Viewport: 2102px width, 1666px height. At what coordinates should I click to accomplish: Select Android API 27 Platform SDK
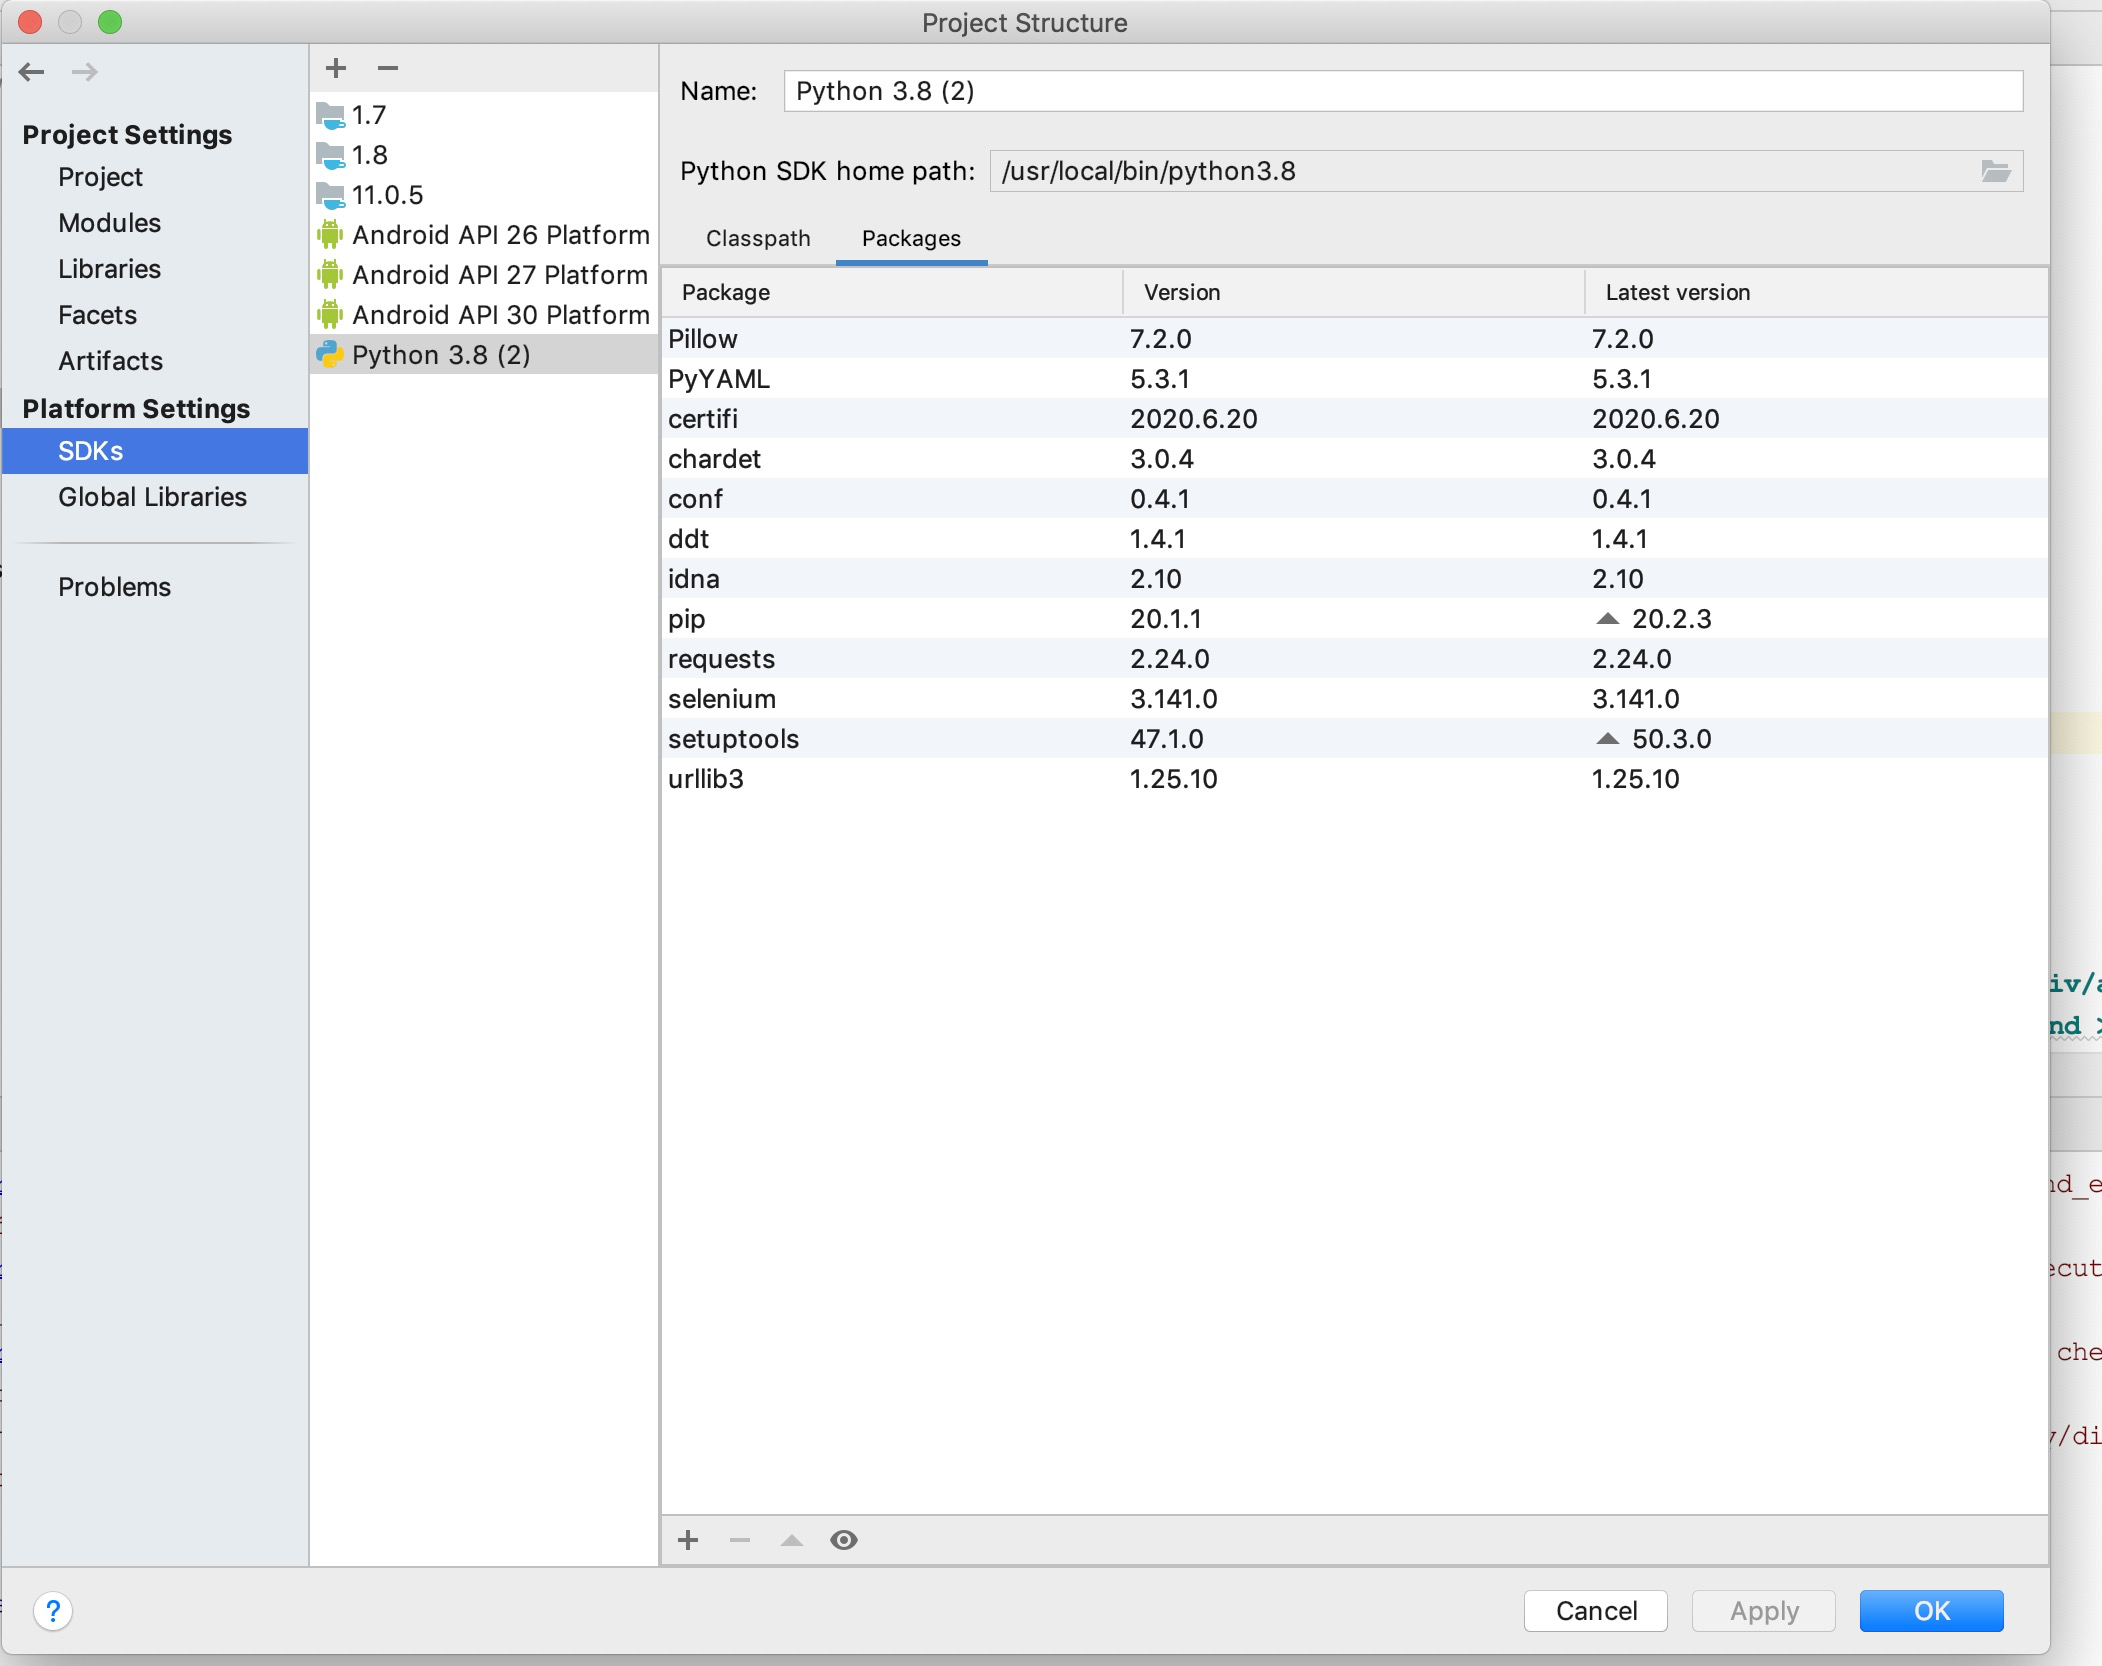484,275
